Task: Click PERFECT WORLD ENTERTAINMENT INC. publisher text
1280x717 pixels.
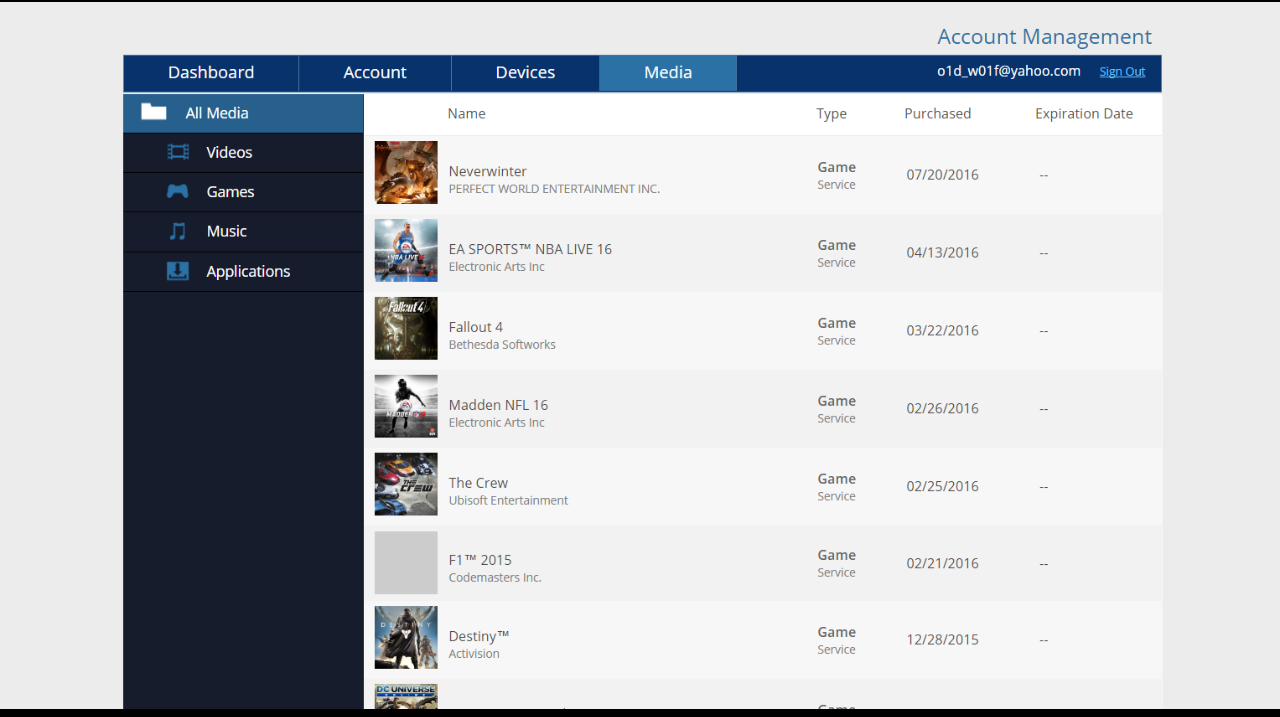Action: pos(554,189)
